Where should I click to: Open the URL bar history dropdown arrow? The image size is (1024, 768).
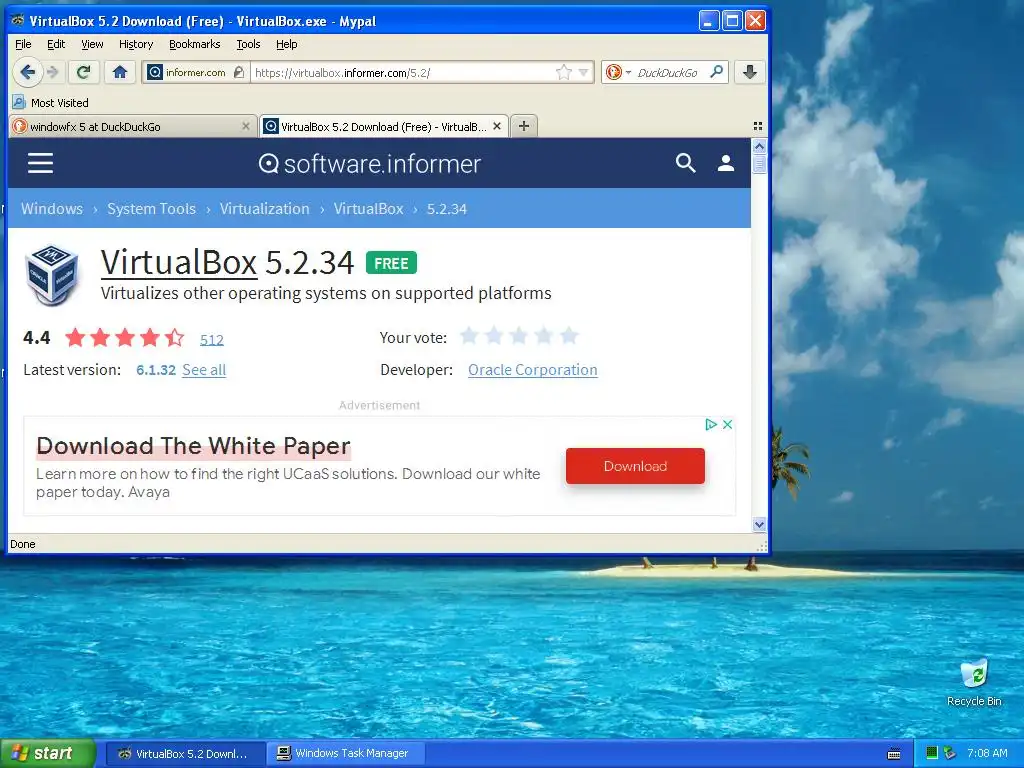[x=583, y=72]
